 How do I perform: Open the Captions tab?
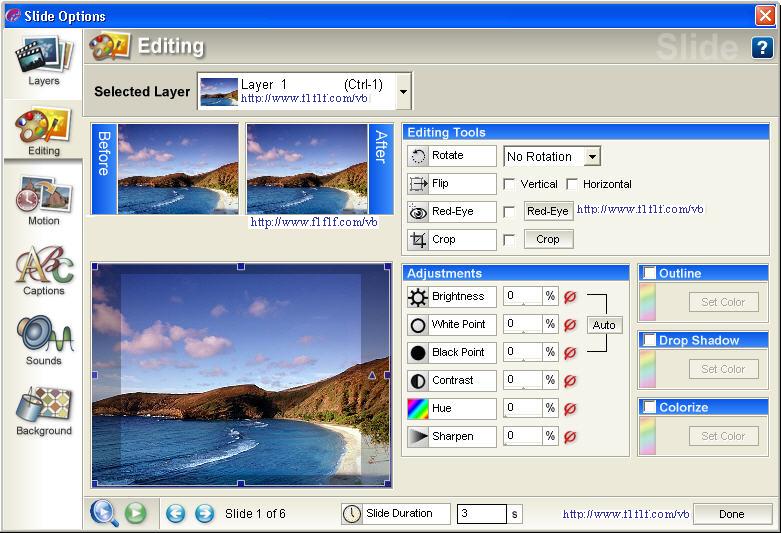click(x=43, y=272)
